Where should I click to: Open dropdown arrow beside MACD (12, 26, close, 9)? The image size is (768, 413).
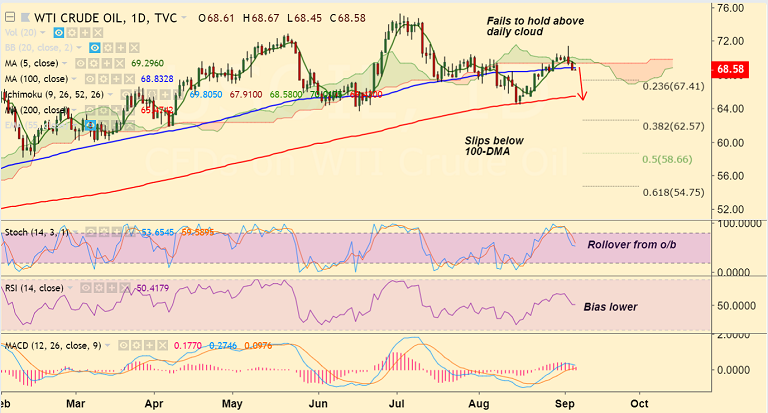tap(107, 345)
